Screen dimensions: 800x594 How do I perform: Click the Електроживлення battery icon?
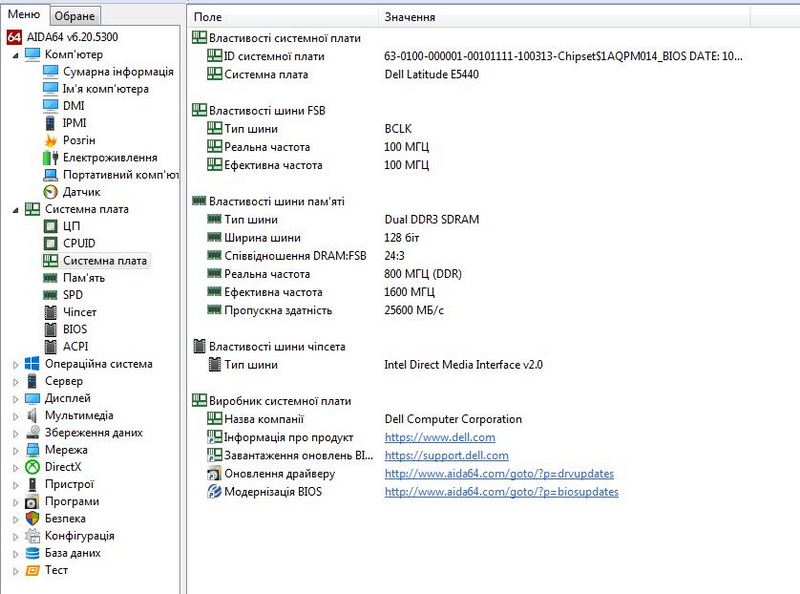52,157
